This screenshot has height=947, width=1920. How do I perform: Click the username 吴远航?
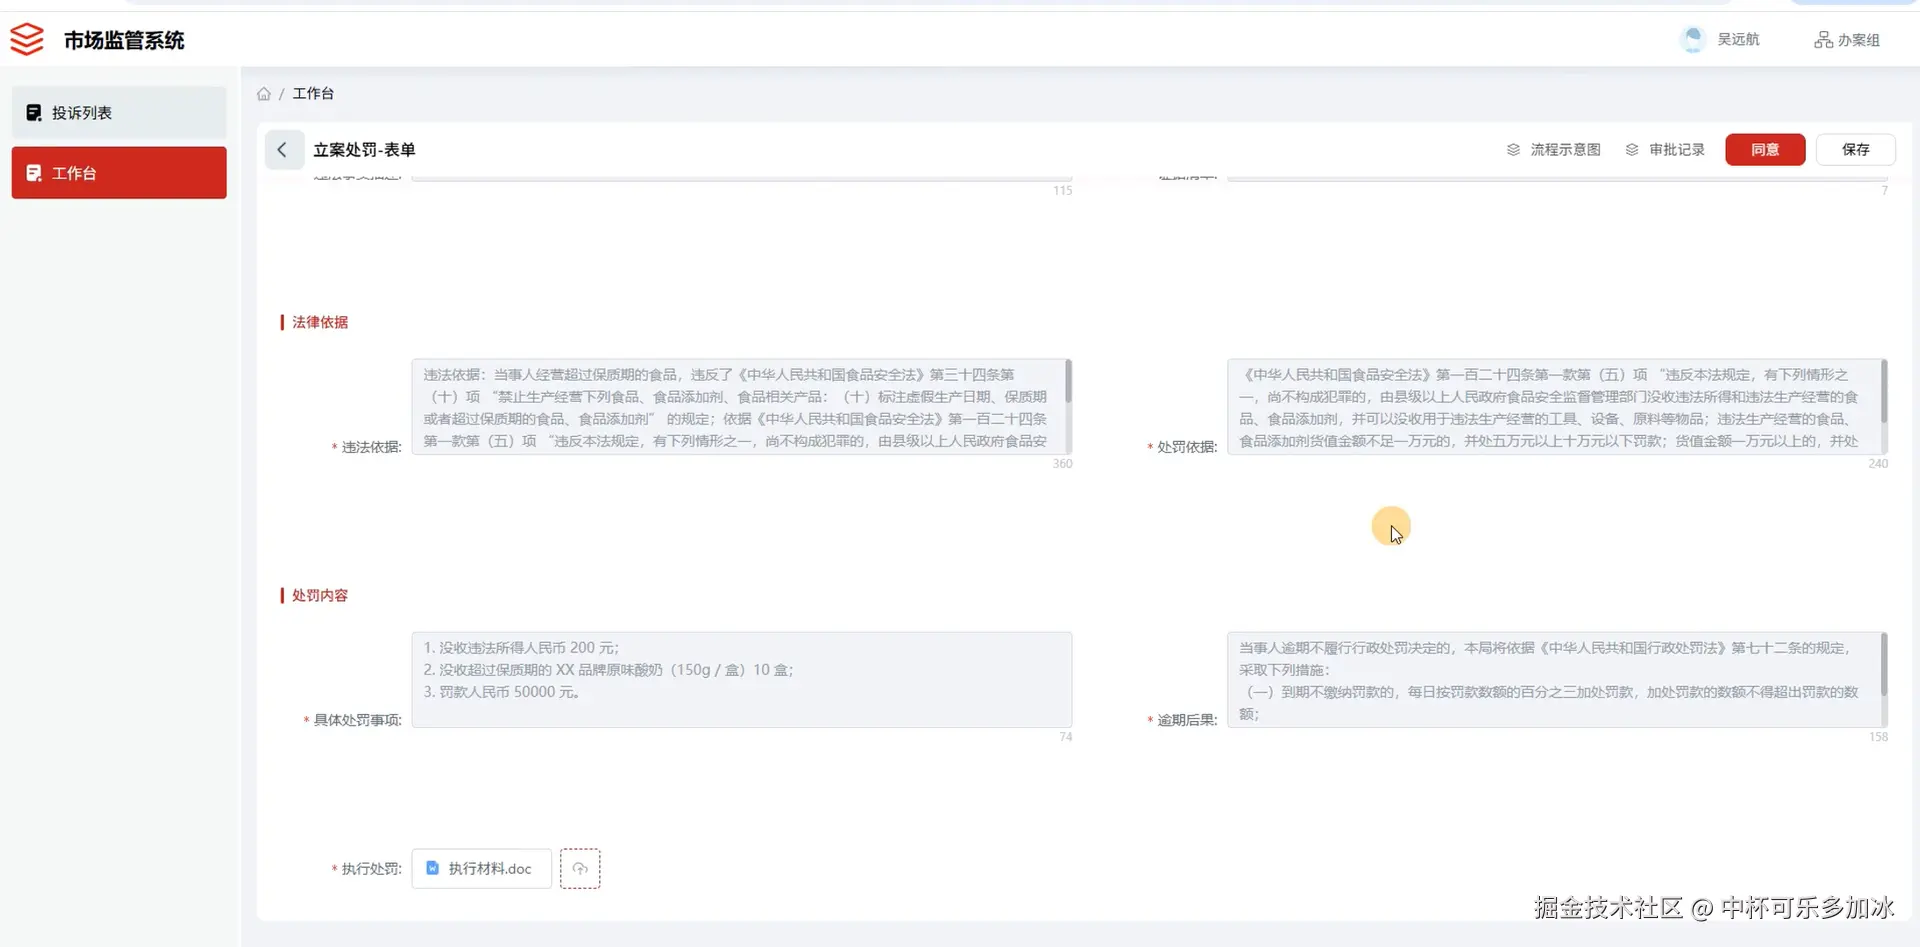[1739, 40]
